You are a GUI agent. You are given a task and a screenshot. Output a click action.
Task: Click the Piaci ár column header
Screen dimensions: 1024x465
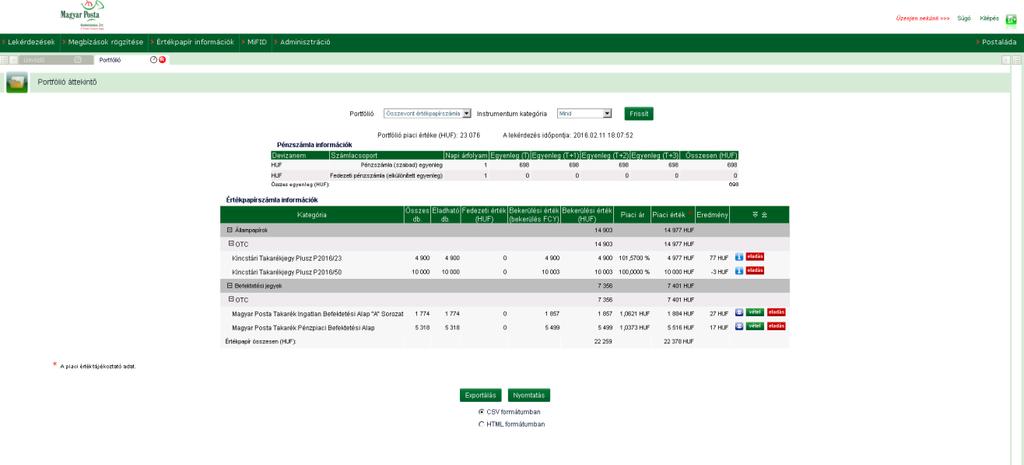632,214
